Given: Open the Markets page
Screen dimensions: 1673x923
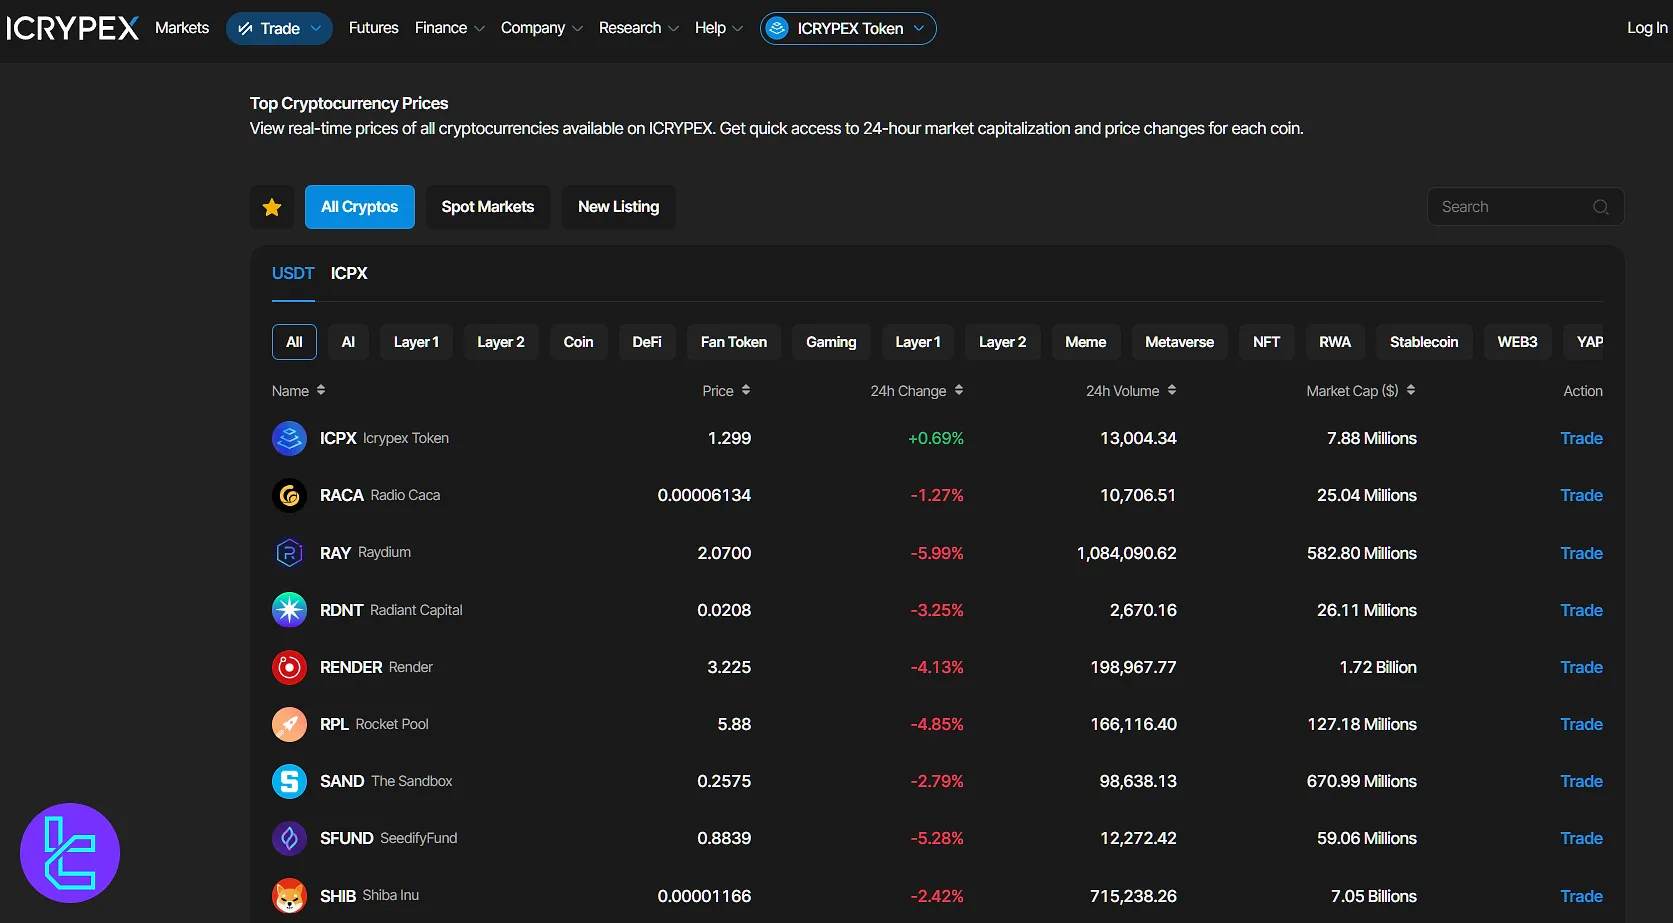Looking at the screenshot, I should (x=182, y=28).
